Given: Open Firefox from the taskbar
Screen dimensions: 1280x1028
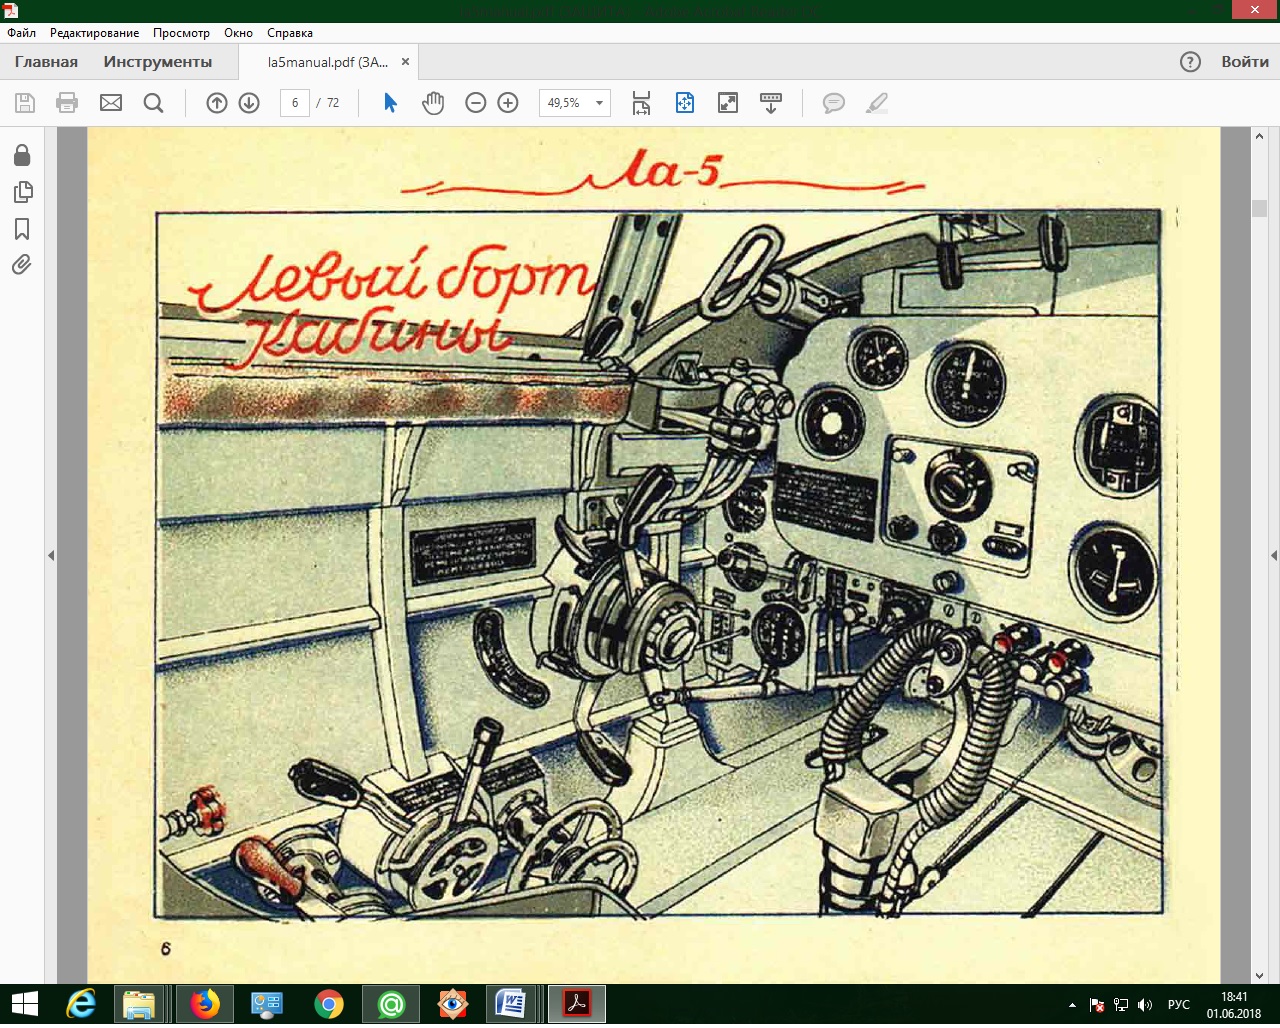Looking at the screenshot, I should 204,1003.
